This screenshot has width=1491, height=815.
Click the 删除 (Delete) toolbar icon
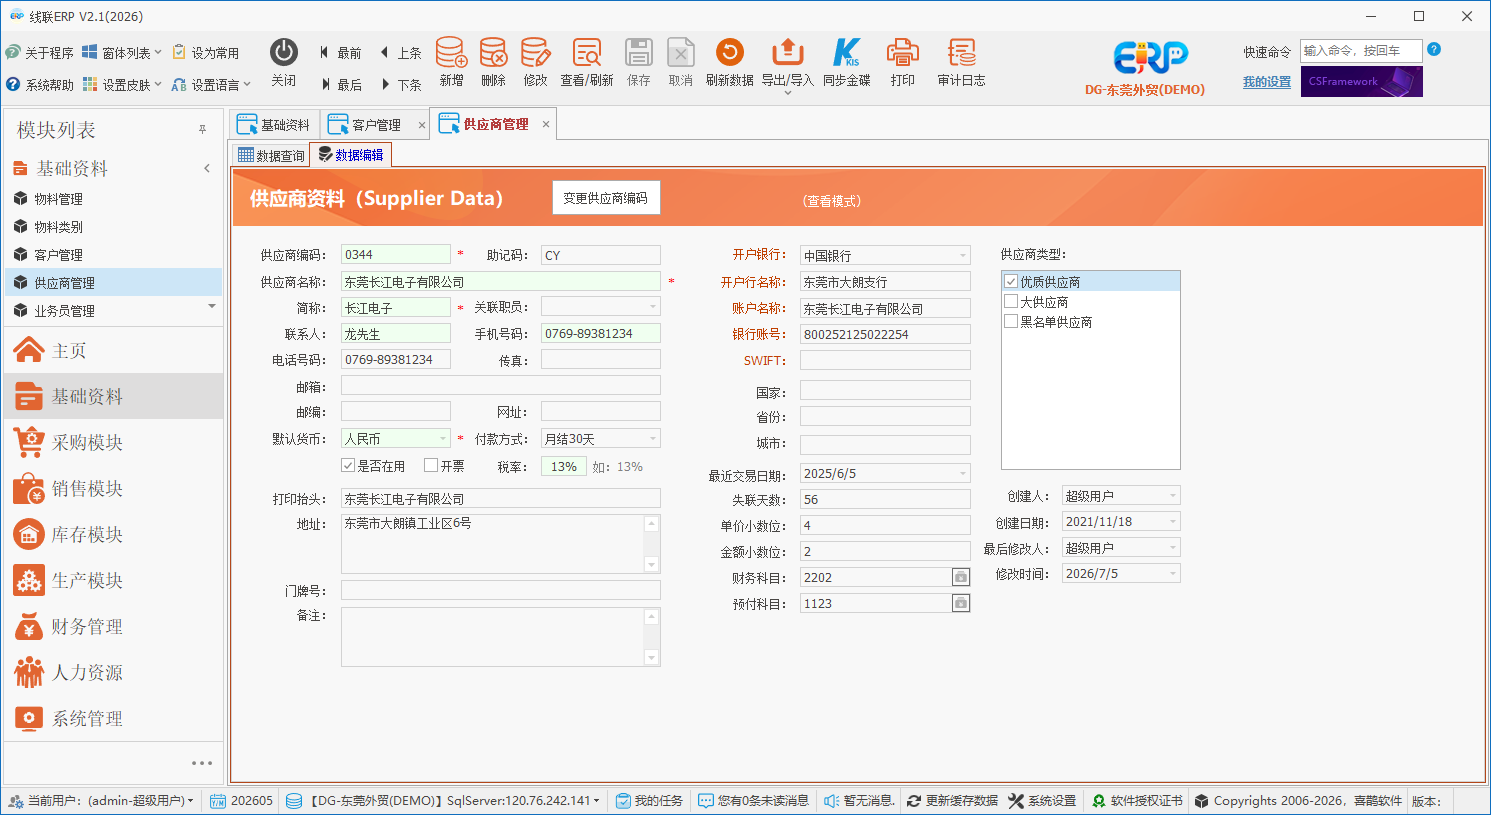point(493,53)
